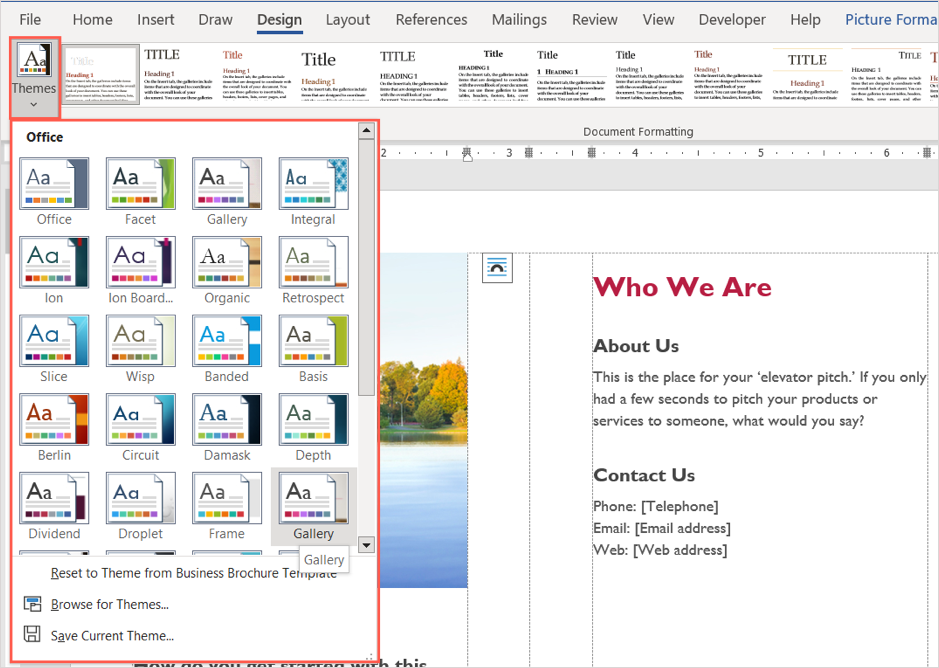Click the layout options icon beside picture
The width and height of the screenshot is (939, 668).
click(x=497, y=268)
